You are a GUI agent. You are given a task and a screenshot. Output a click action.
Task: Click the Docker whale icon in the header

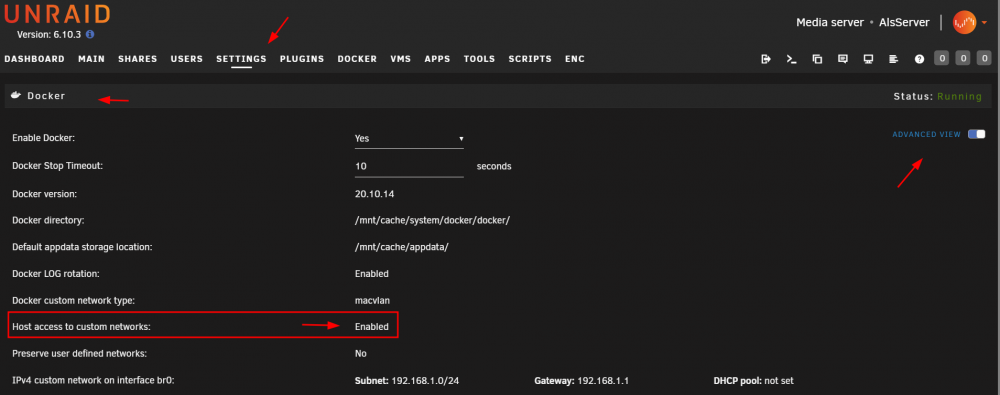click(17, 96)
